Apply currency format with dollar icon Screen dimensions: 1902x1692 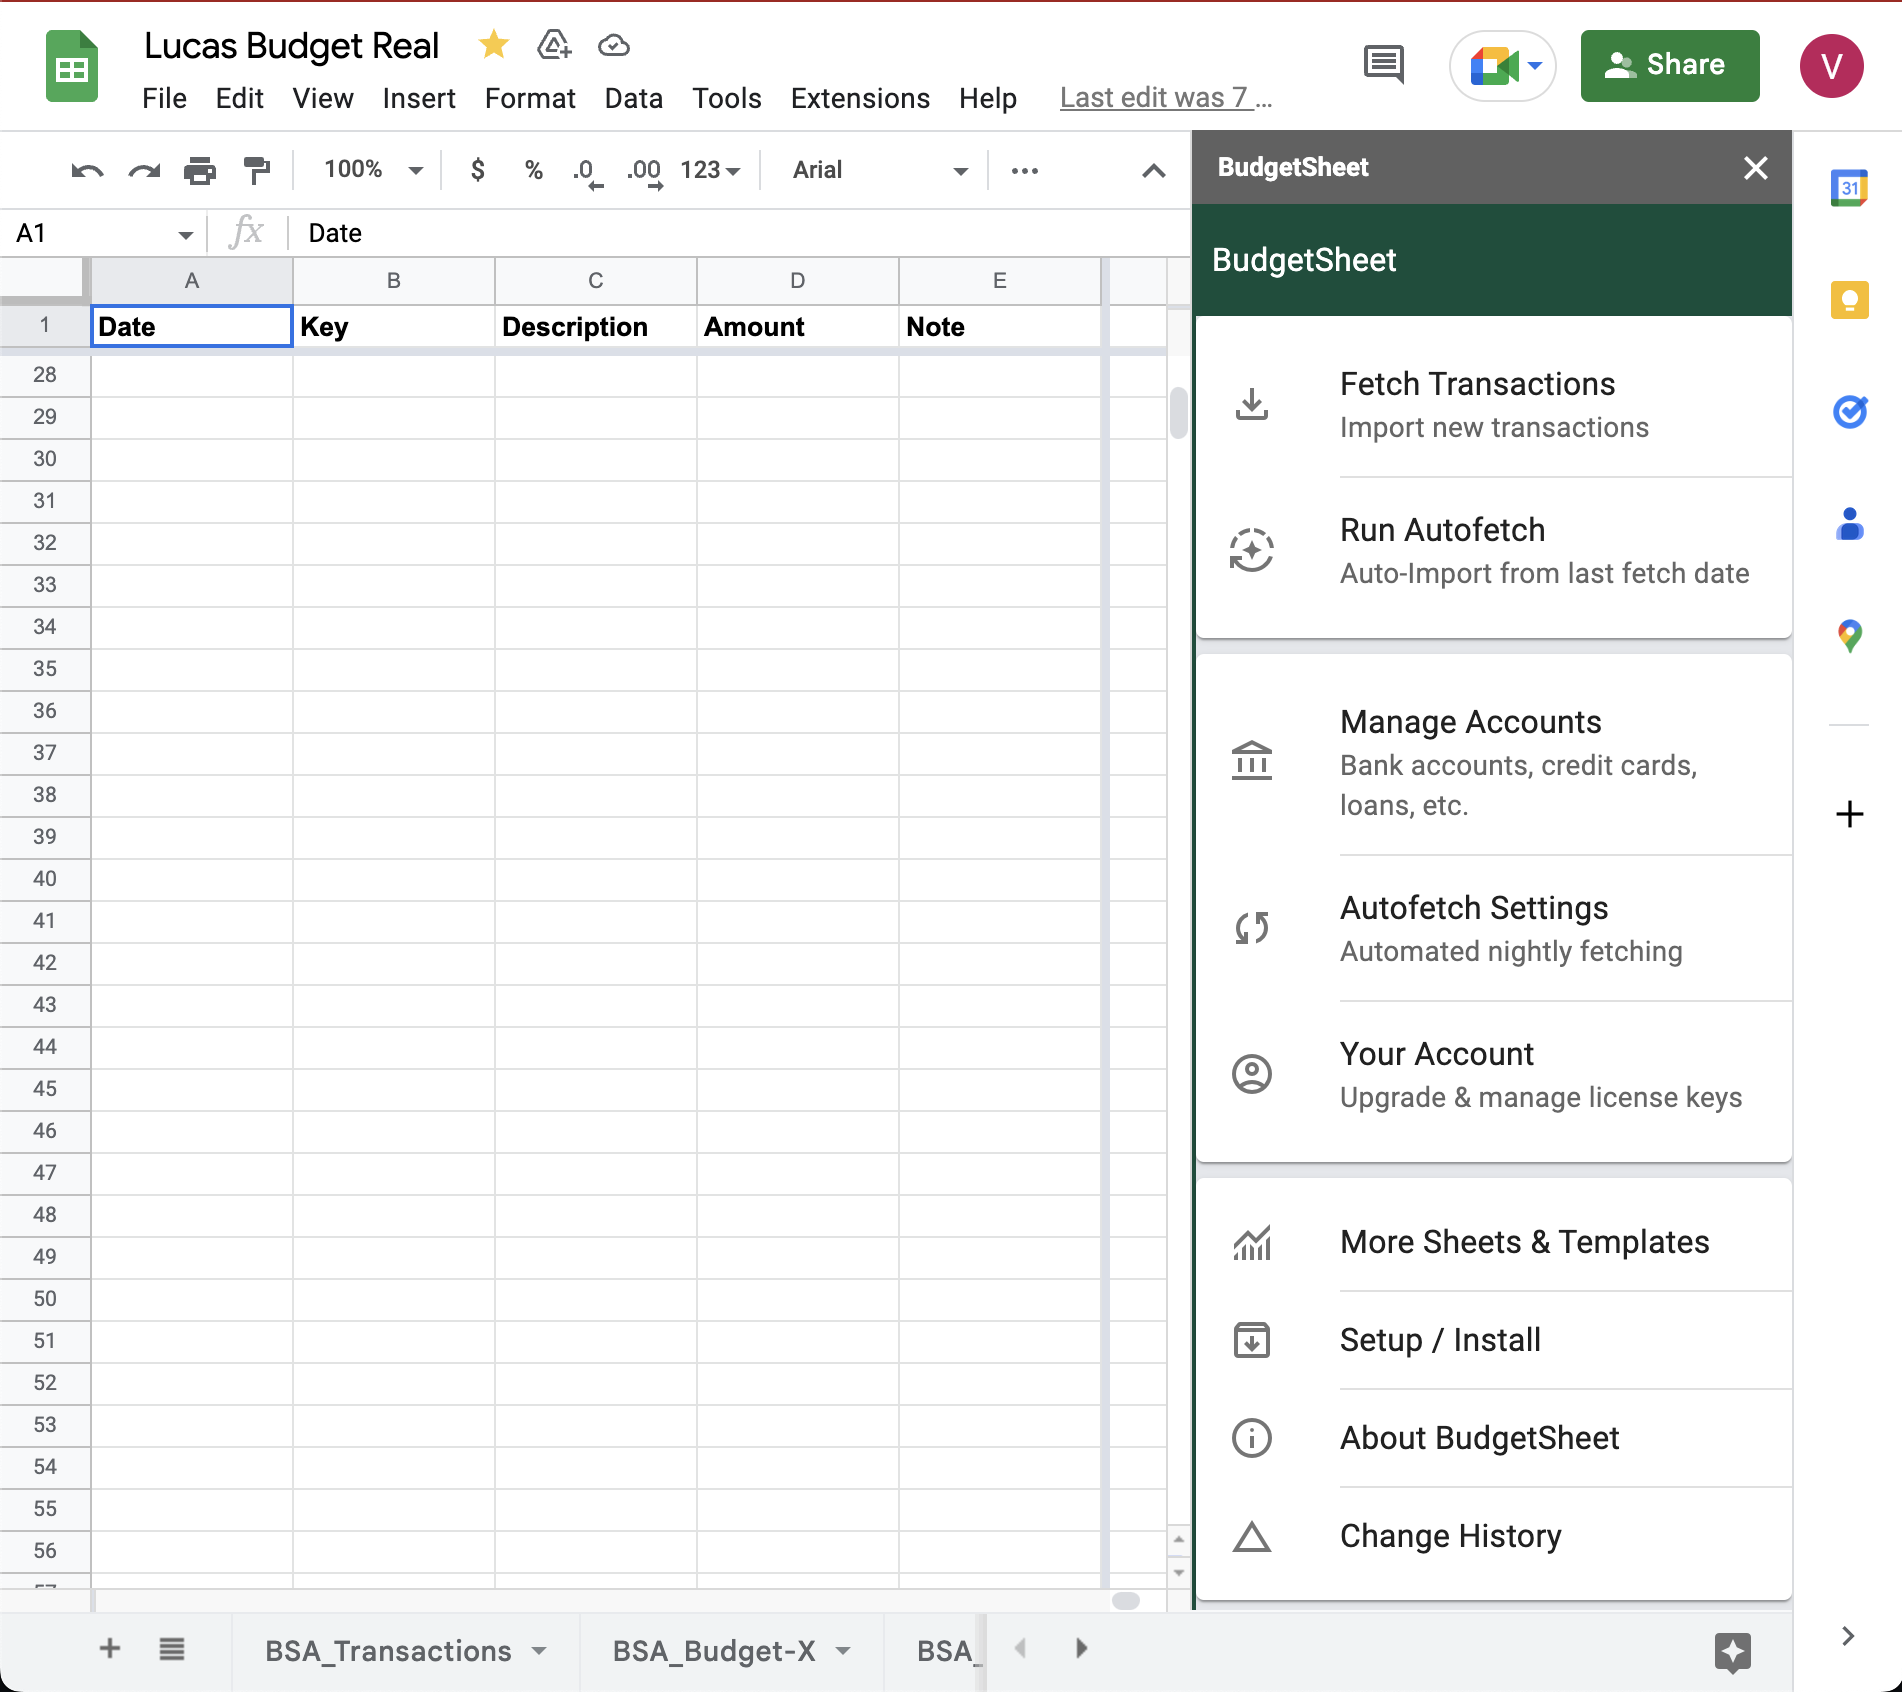478,170
